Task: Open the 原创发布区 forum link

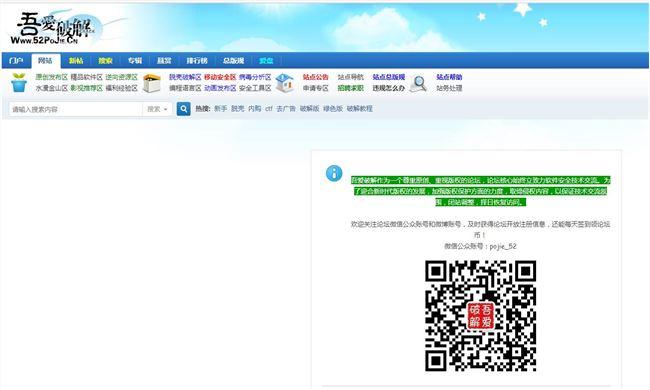Action: (x=51, y=77)
